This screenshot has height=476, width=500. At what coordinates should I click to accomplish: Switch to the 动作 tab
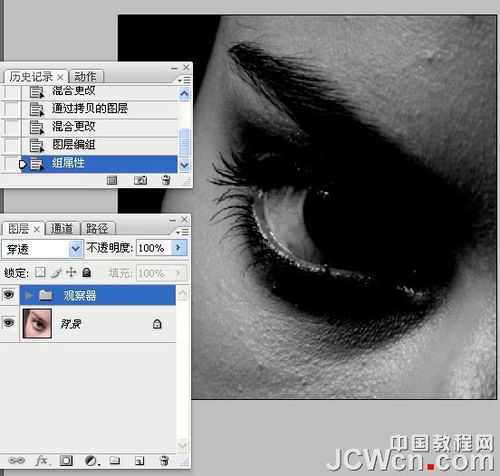(86, 77)
